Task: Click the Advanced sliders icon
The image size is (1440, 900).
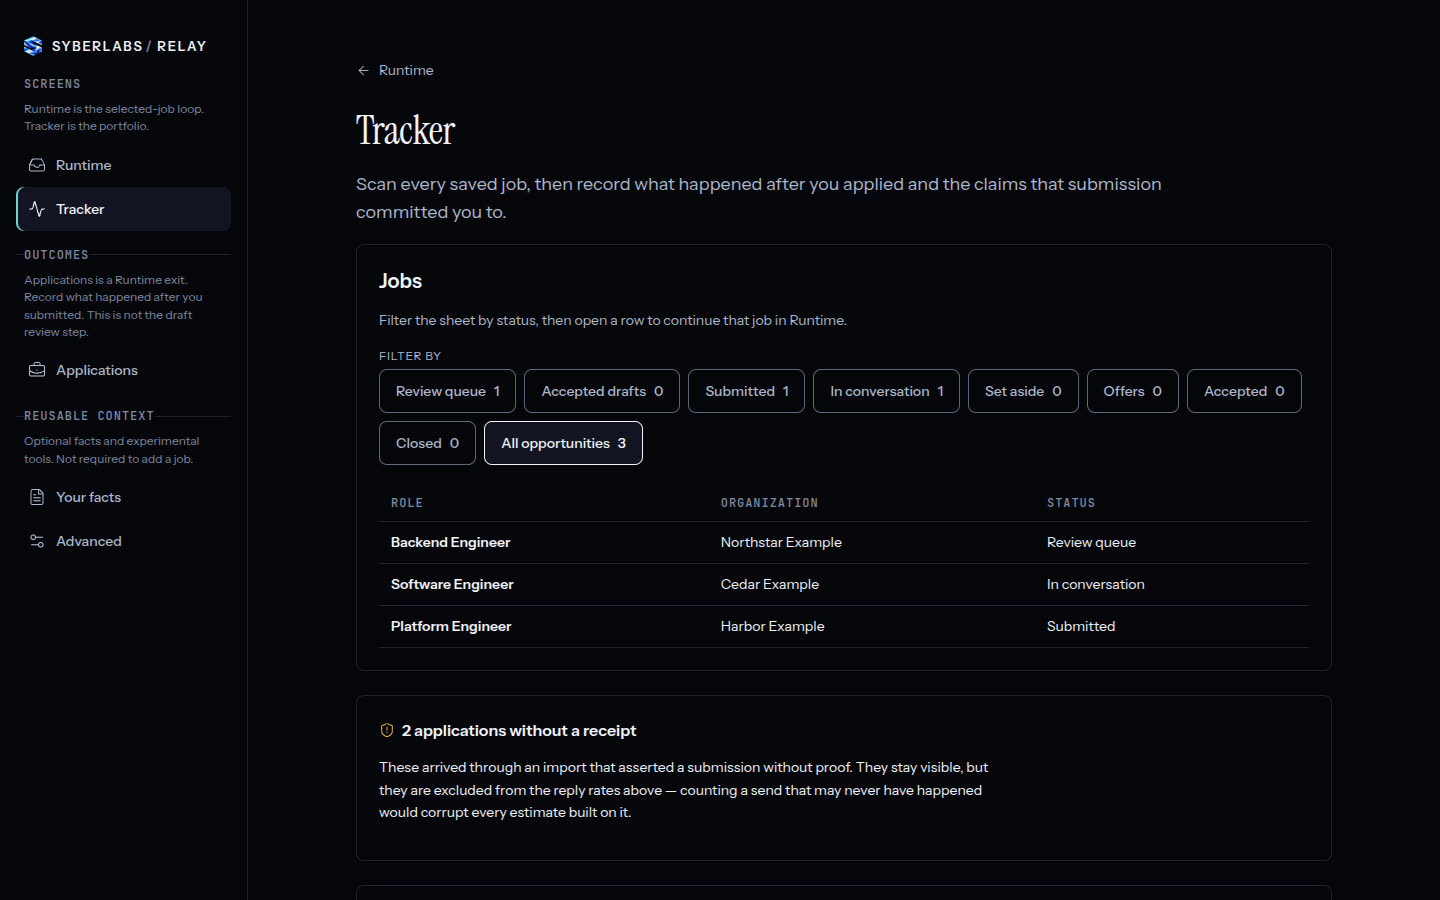Action: (37, 541)
